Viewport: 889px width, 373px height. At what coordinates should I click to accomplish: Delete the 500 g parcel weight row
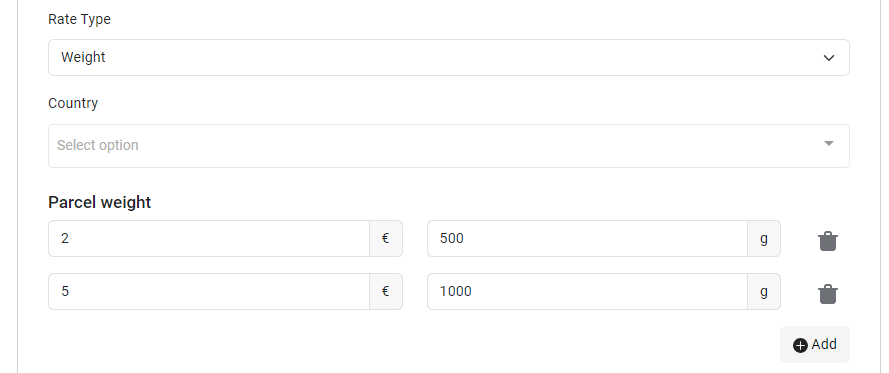[x=828, y=241]
